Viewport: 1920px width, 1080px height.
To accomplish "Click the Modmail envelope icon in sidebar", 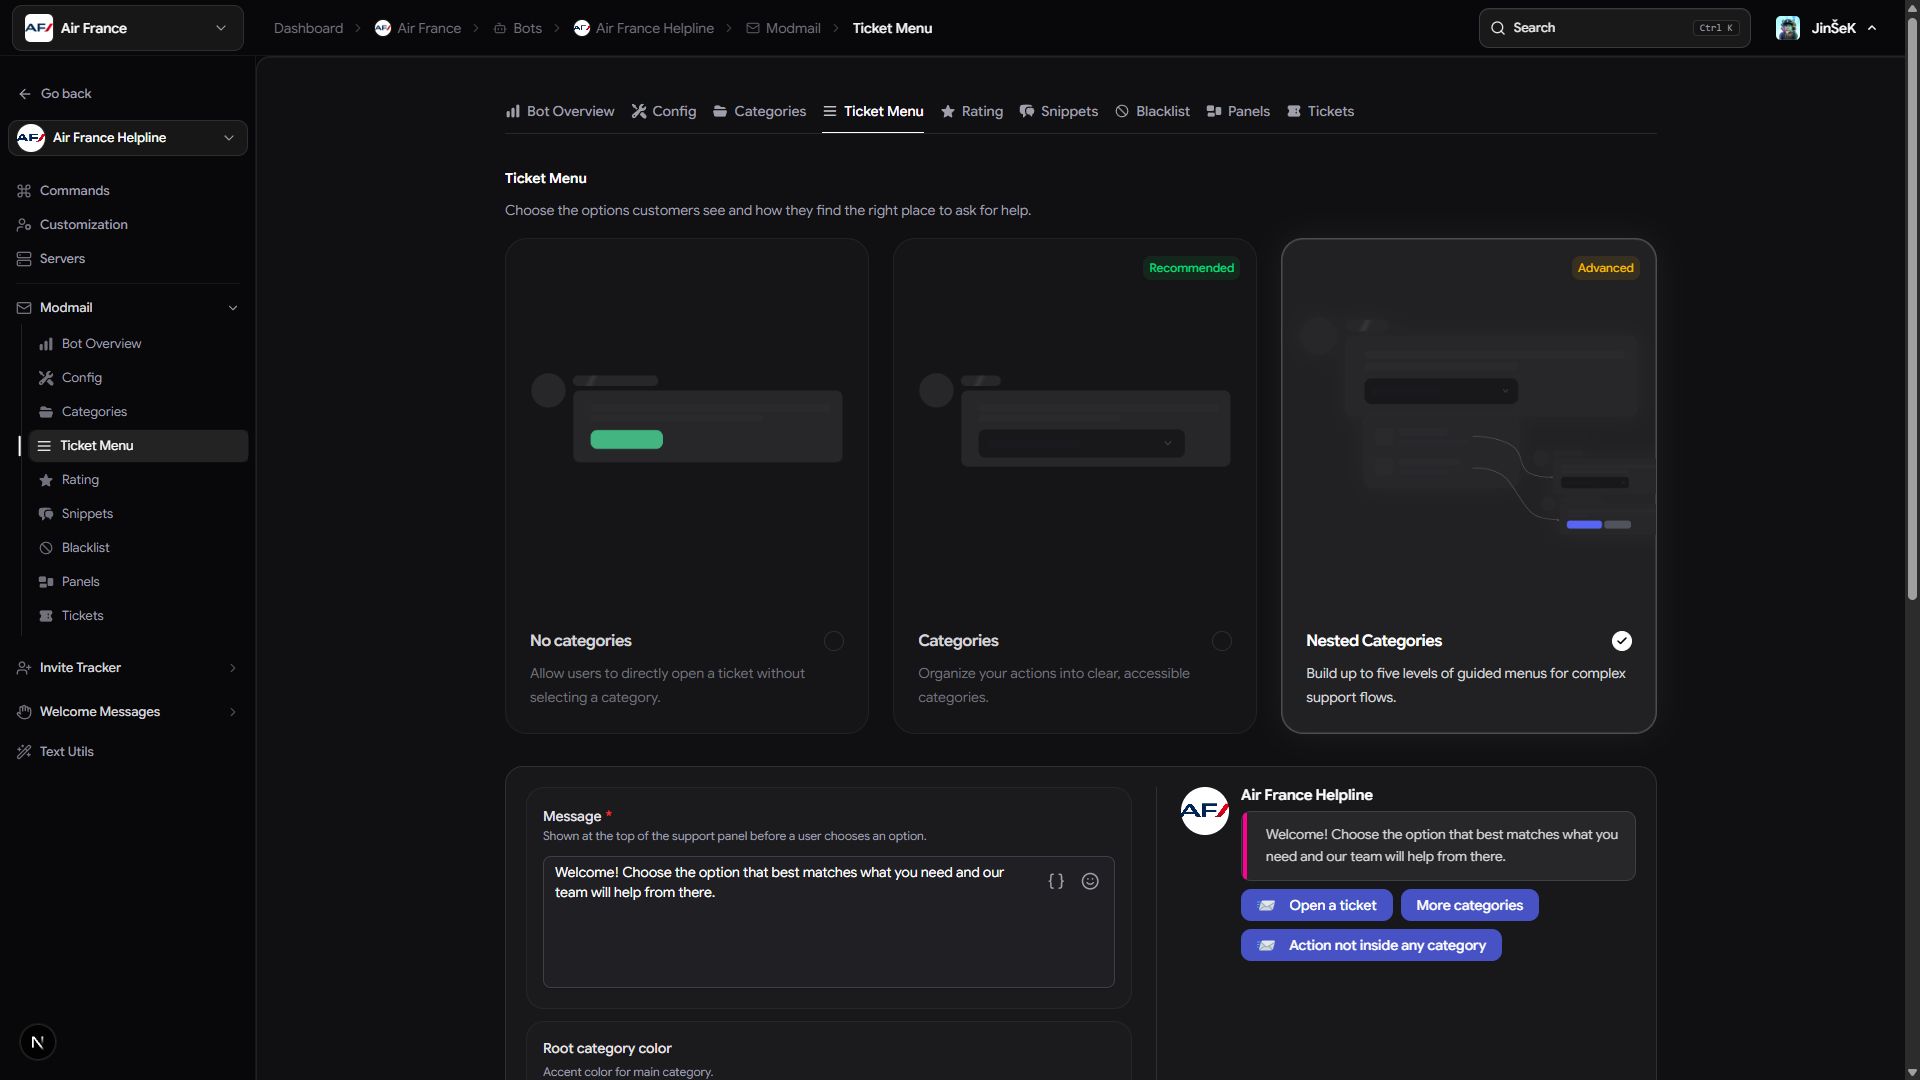I will pos(24,308).
